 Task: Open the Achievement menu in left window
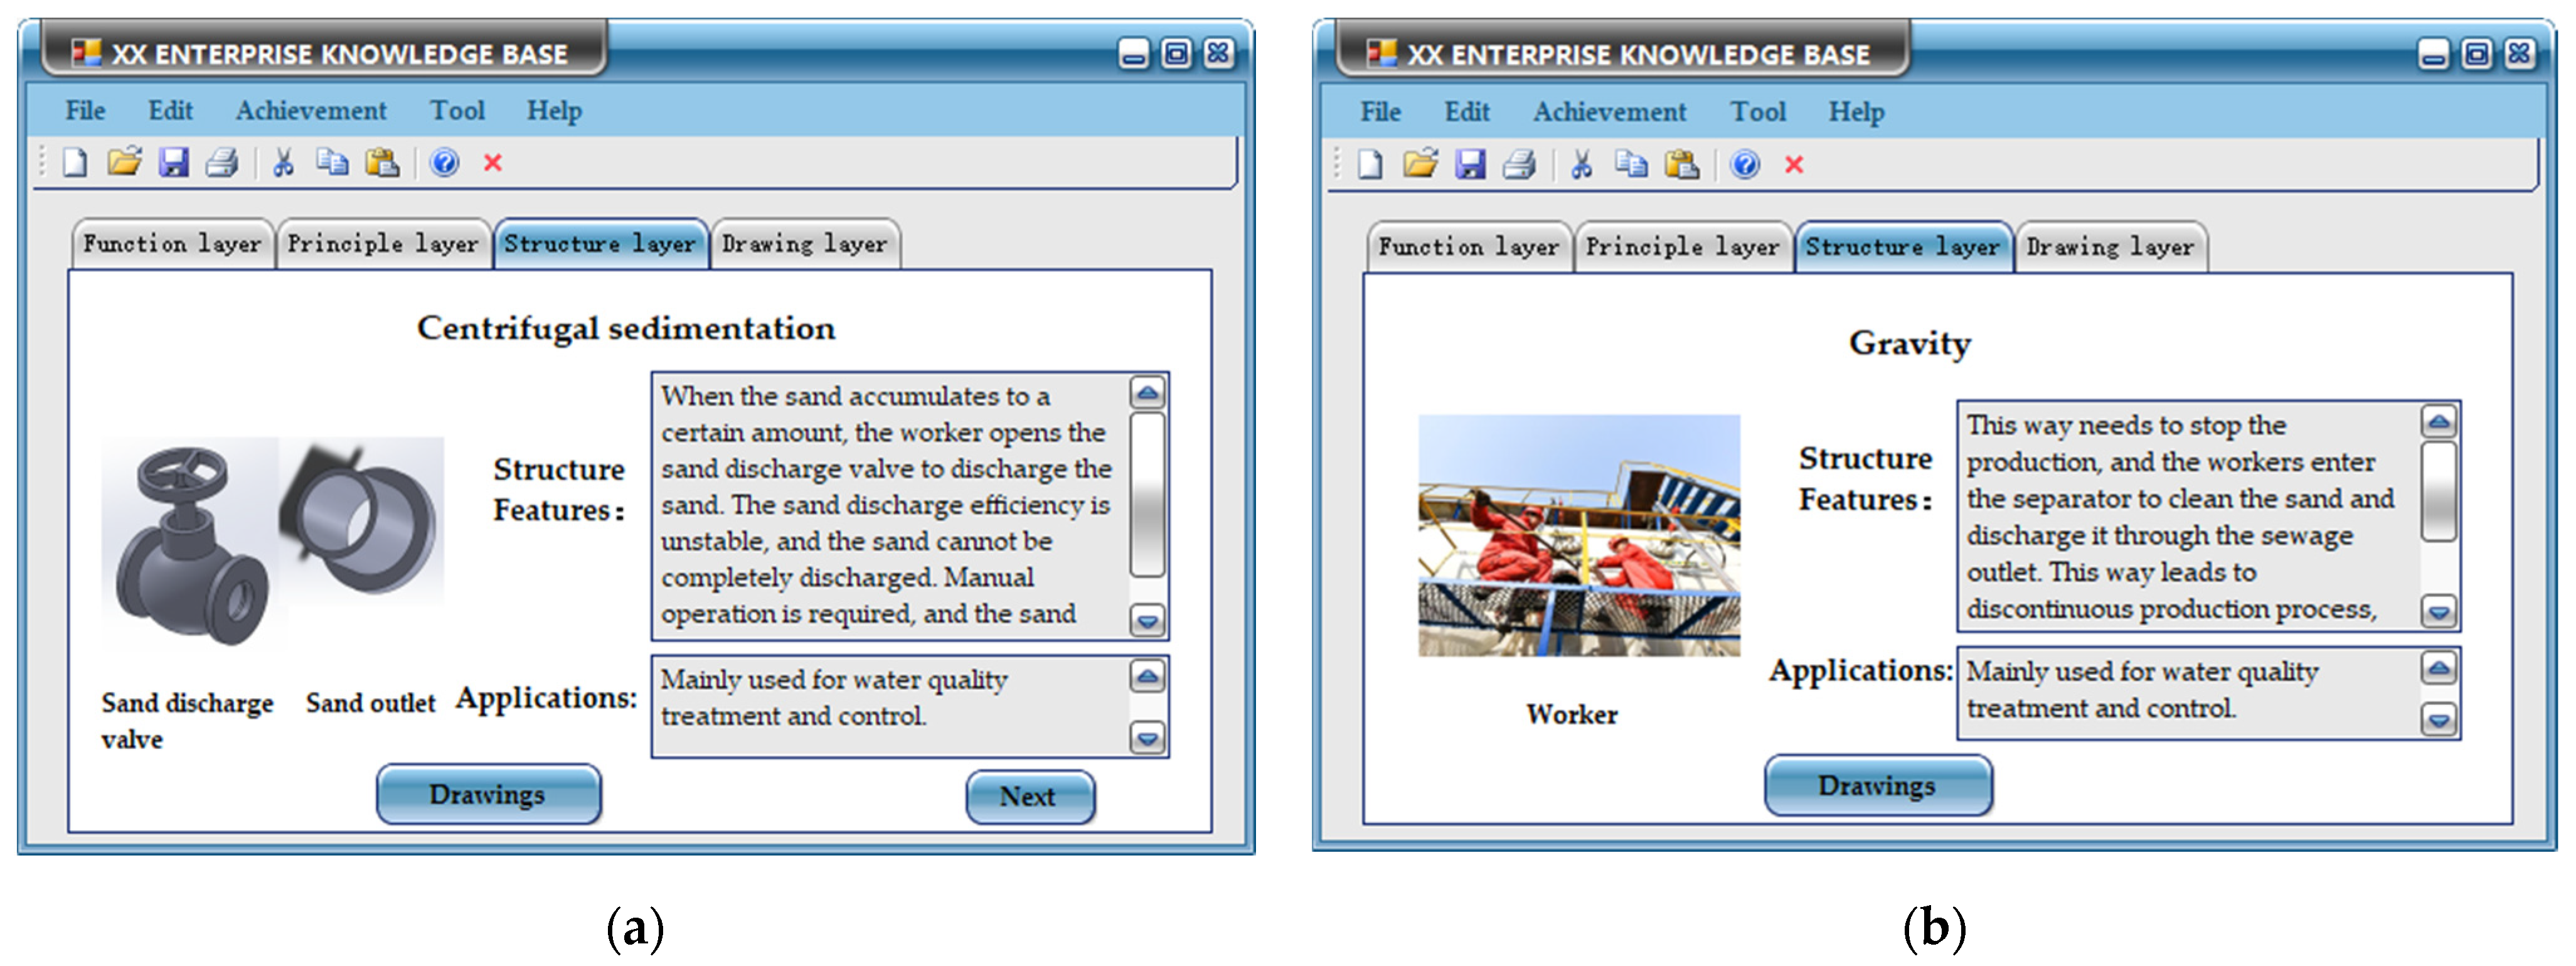[310, 110]
